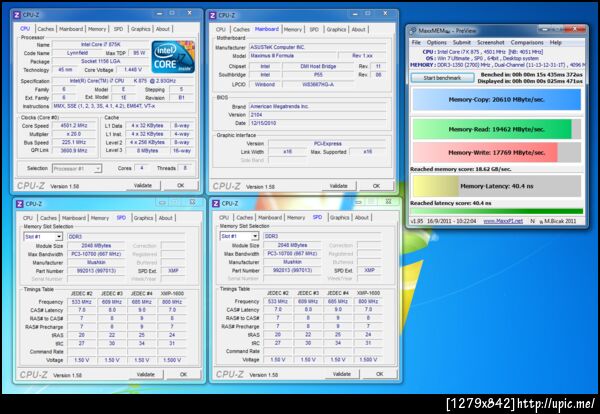Click the BIOS Date field 12/15/2010
This screenshot has height=414, width=600.
click(x=318, y=123)
